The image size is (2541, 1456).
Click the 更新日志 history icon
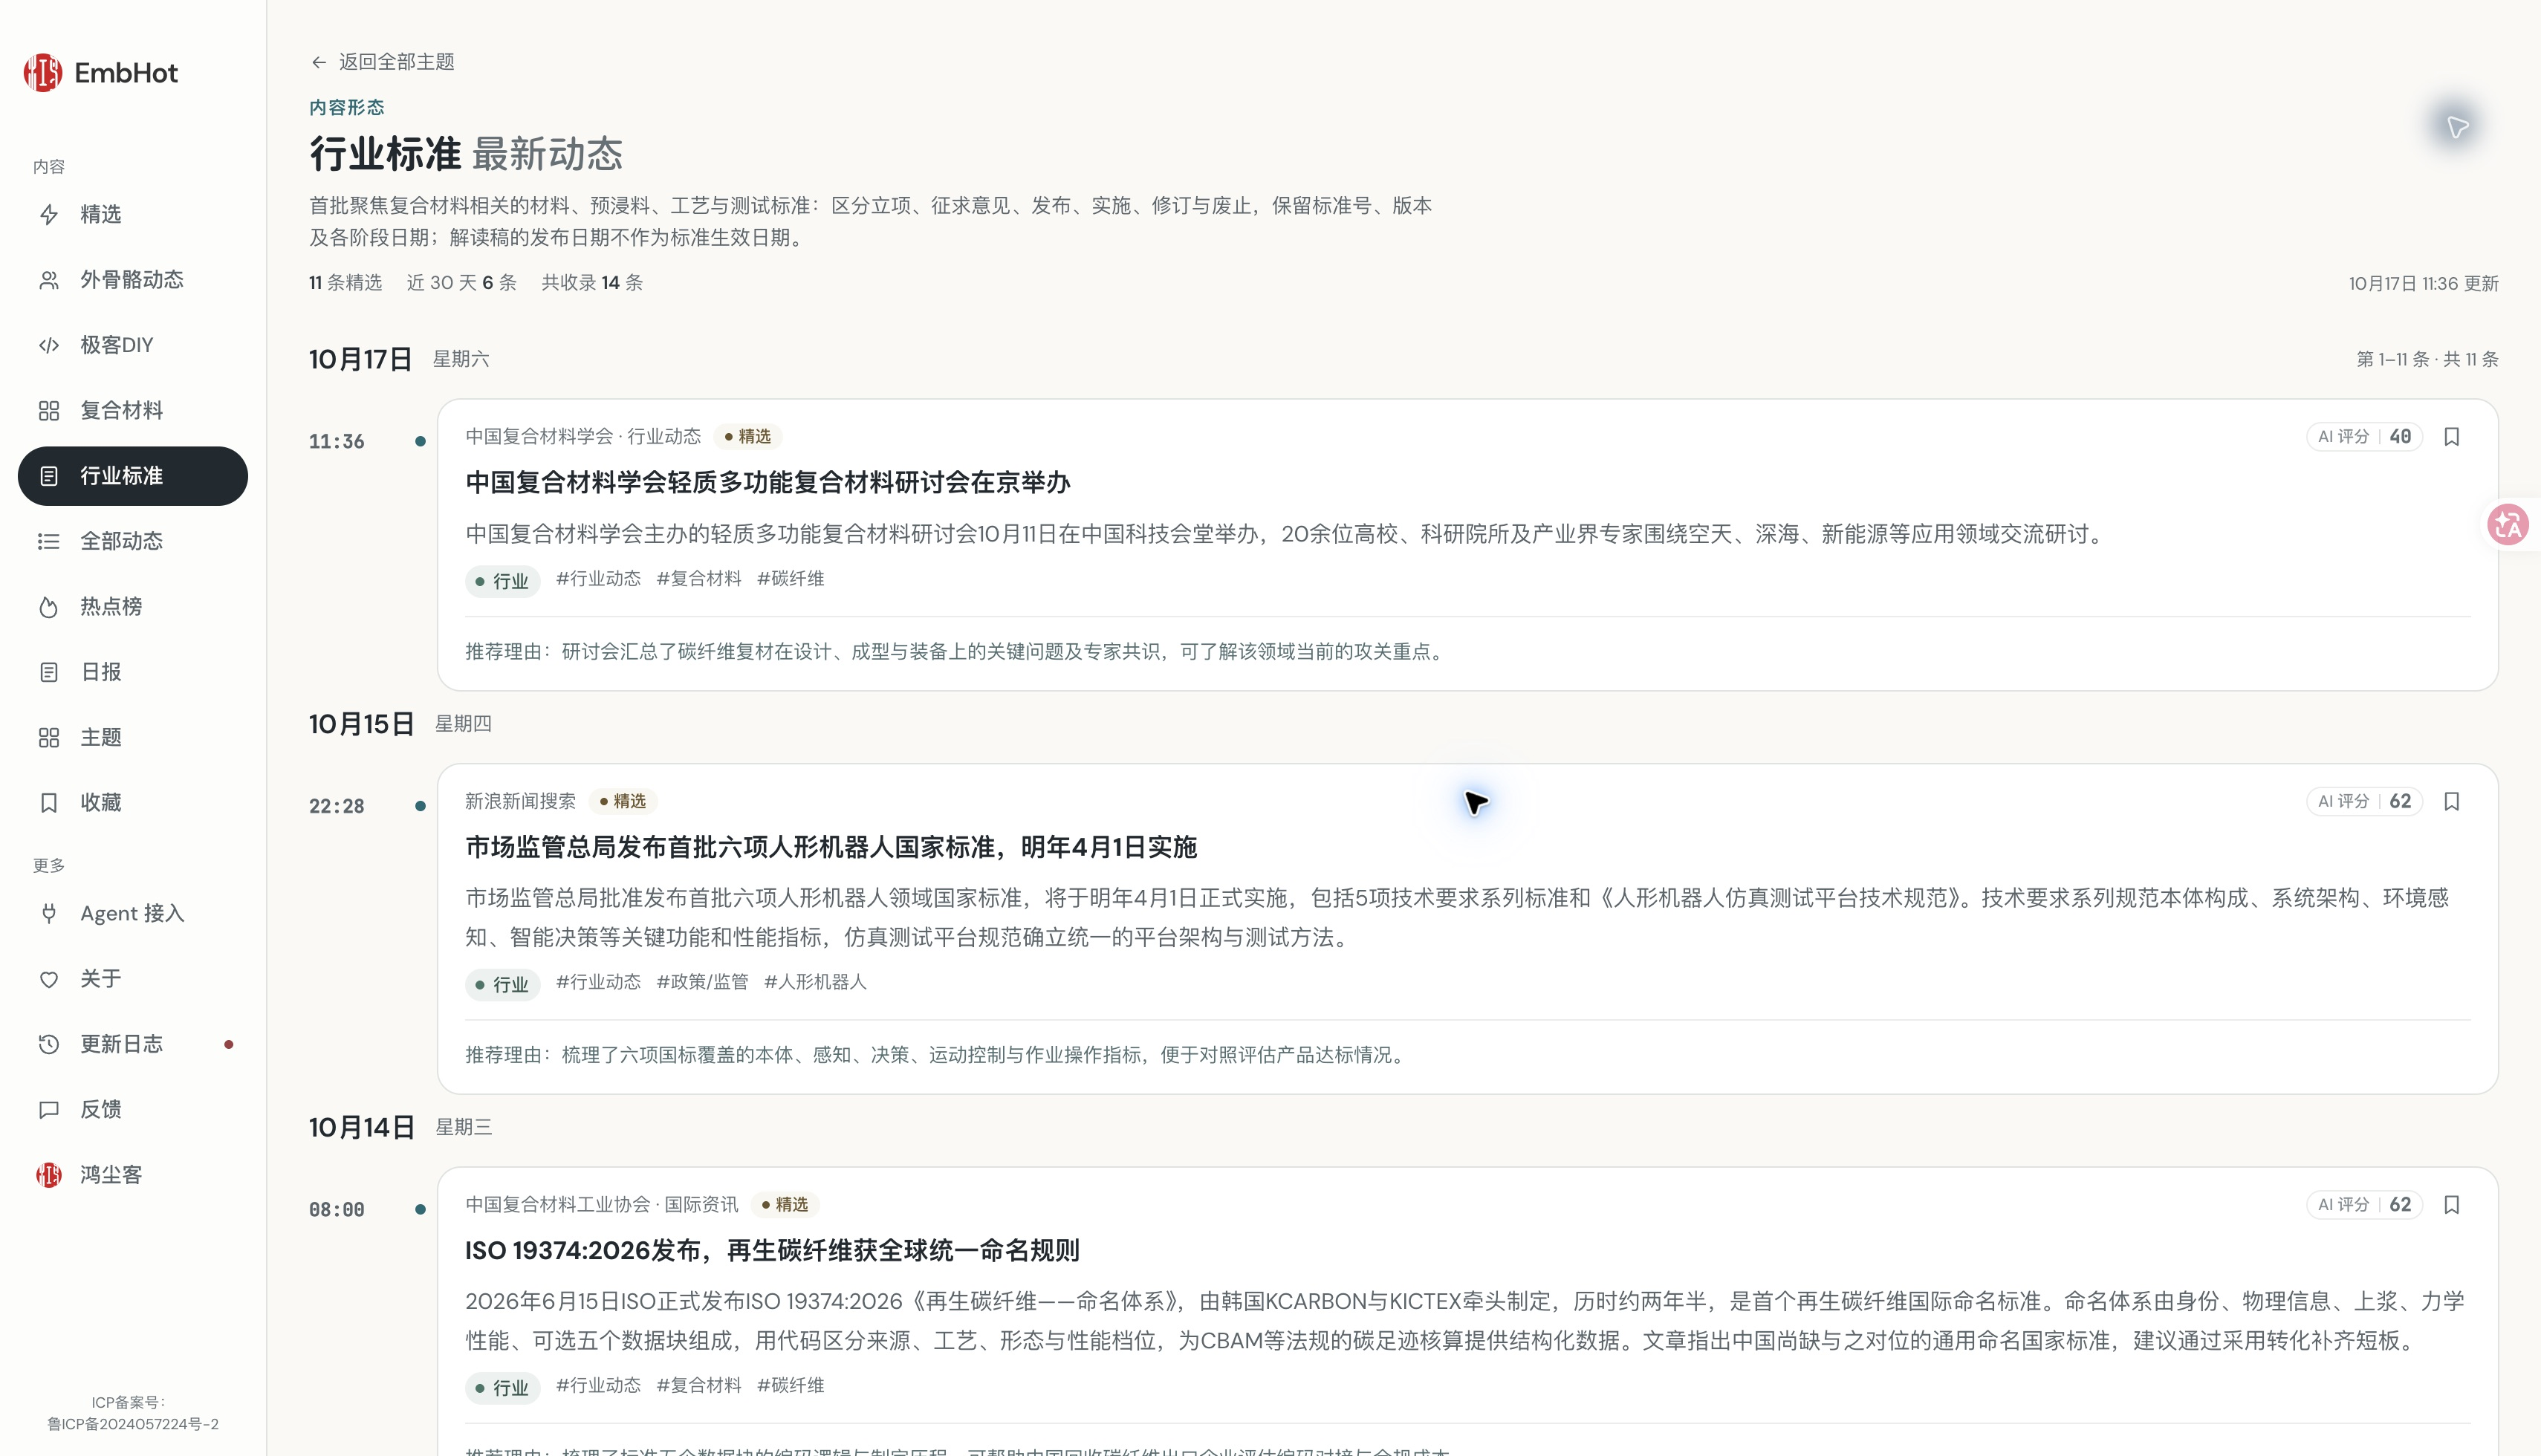click(x=49, y=1044)
